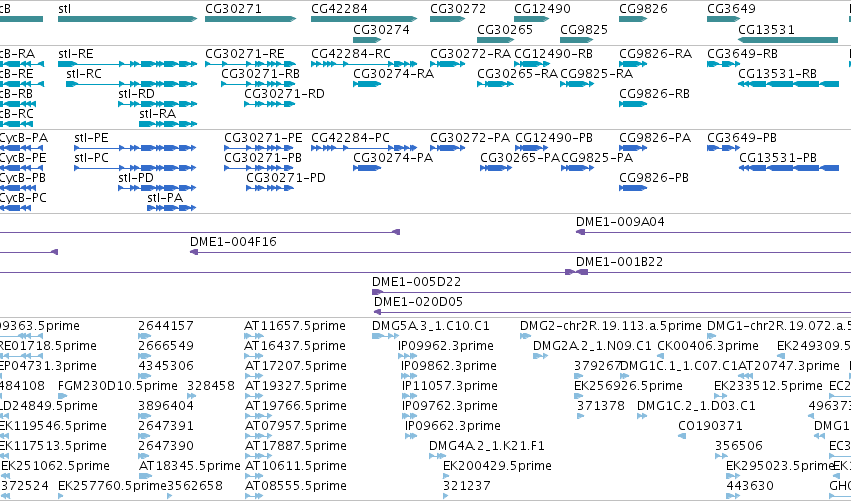Click transcript CG13531-RB label
The height and width of the screenshot is (501, 851).
coord(777,74)
